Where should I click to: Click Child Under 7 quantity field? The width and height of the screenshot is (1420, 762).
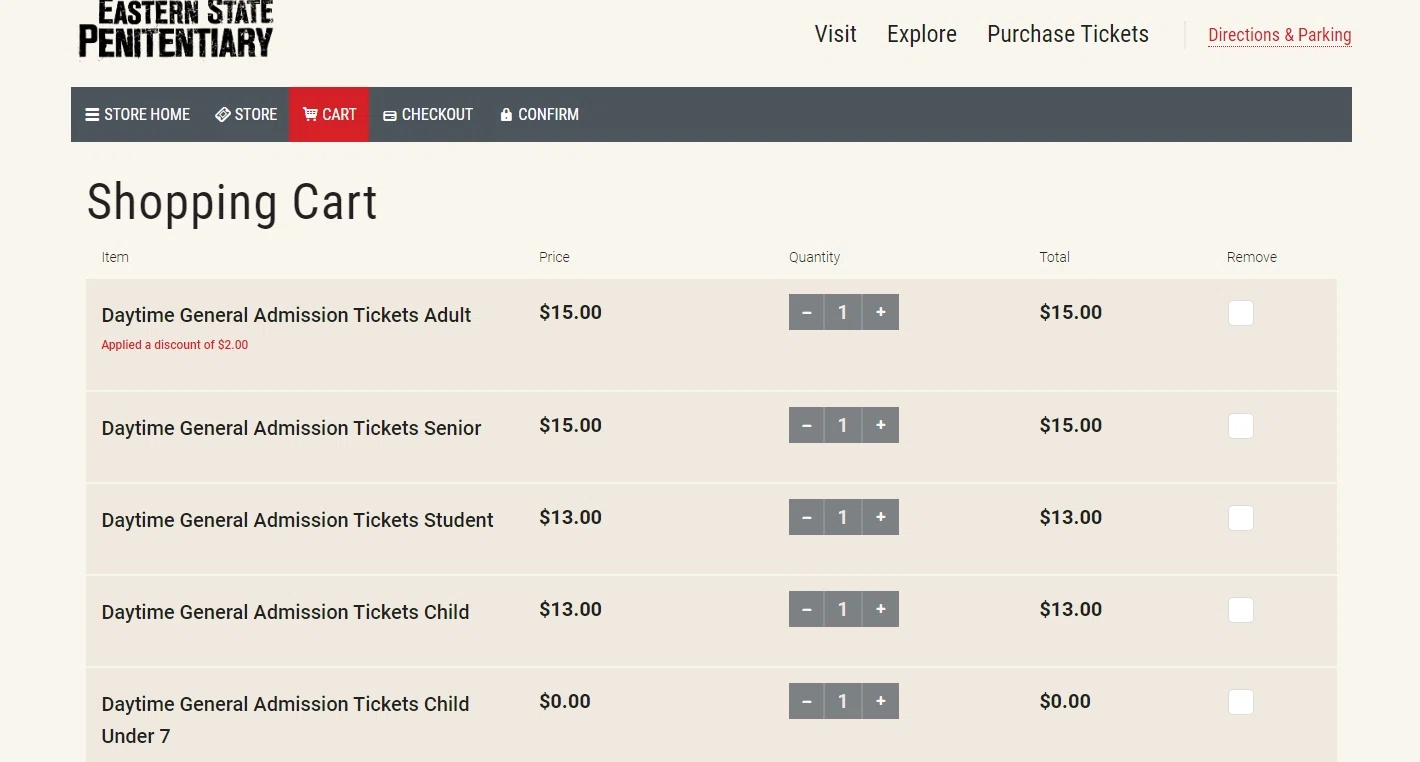[843, 701]
